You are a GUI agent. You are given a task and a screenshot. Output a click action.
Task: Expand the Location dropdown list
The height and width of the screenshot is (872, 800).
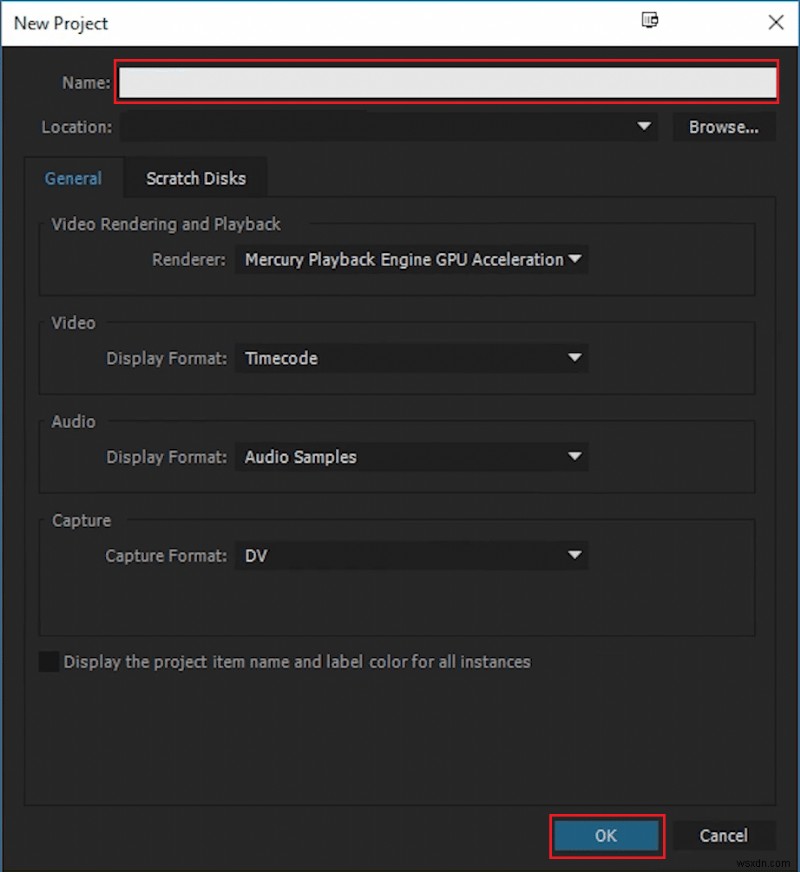click(x=645, y=127)
